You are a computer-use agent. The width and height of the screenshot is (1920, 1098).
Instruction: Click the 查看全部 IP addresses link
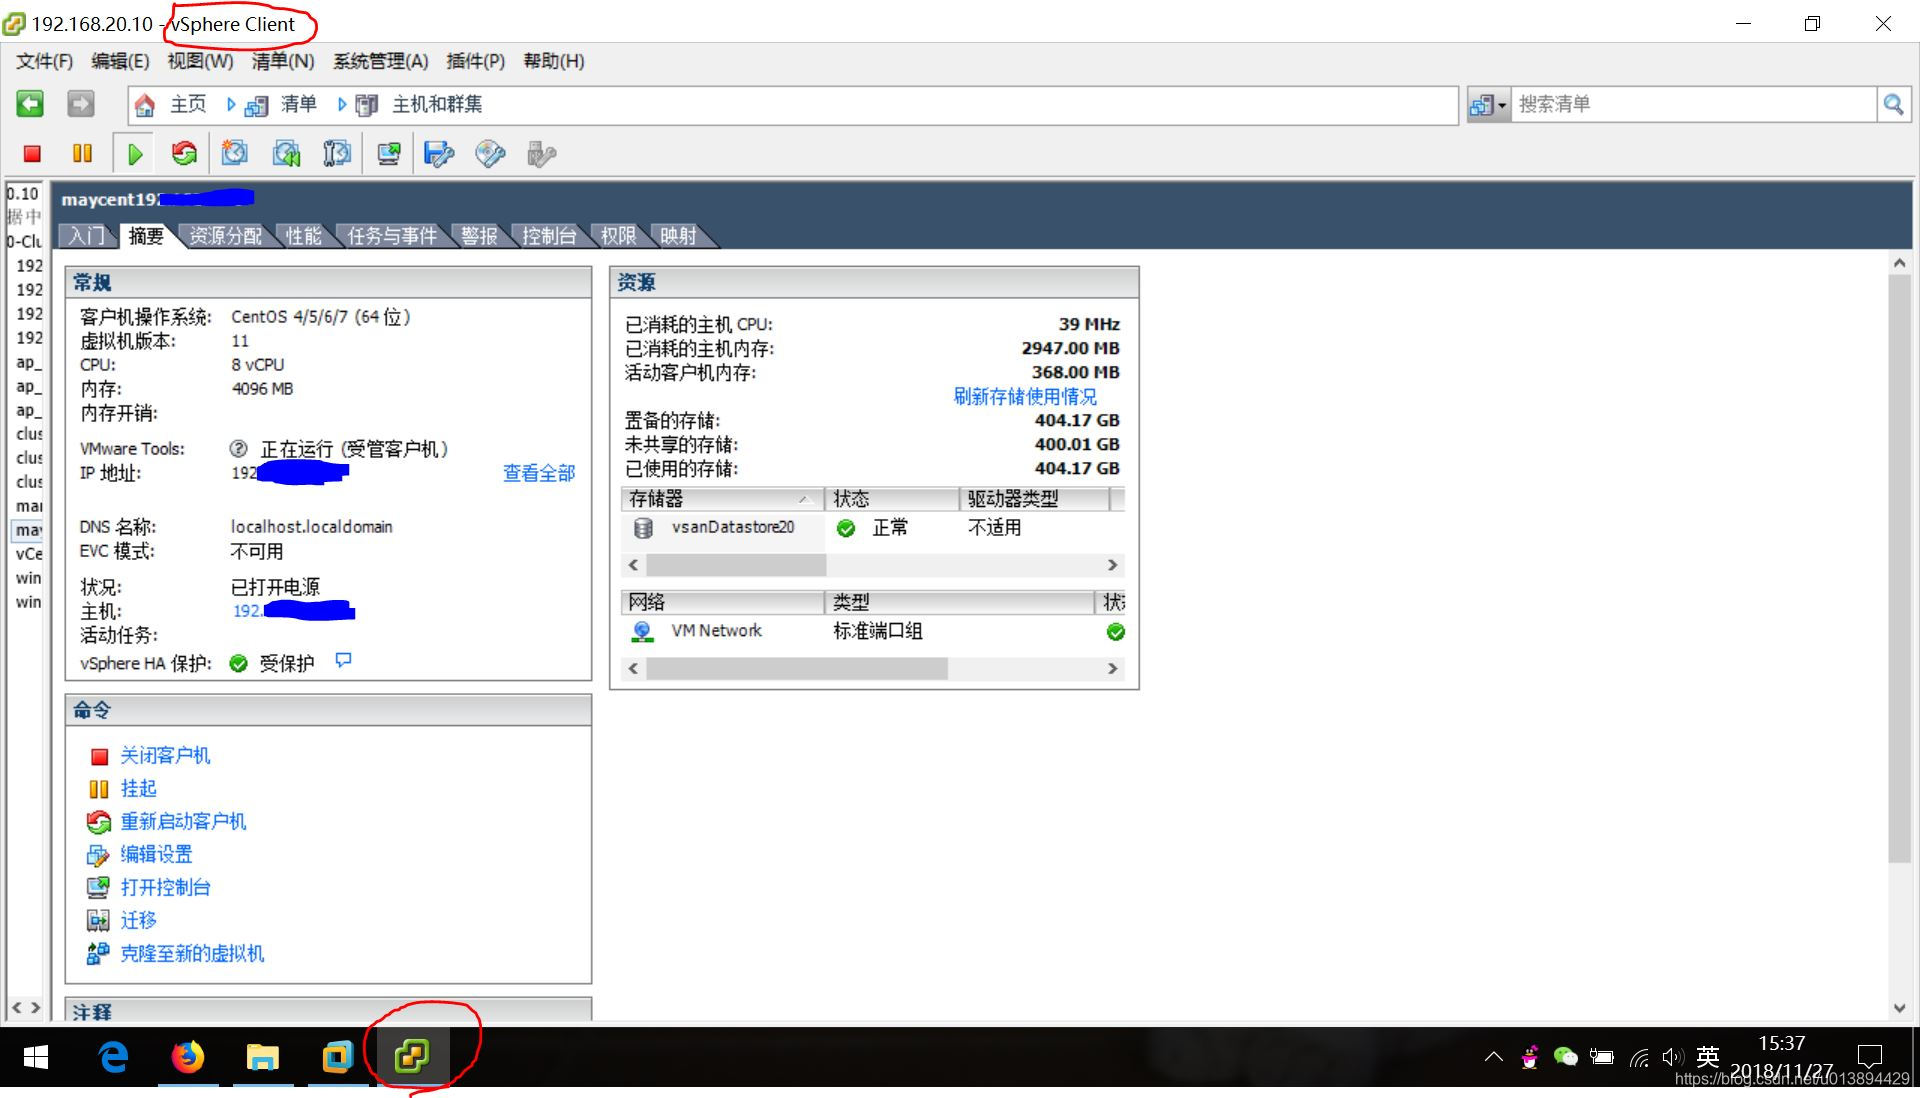(x=539, y=473)
